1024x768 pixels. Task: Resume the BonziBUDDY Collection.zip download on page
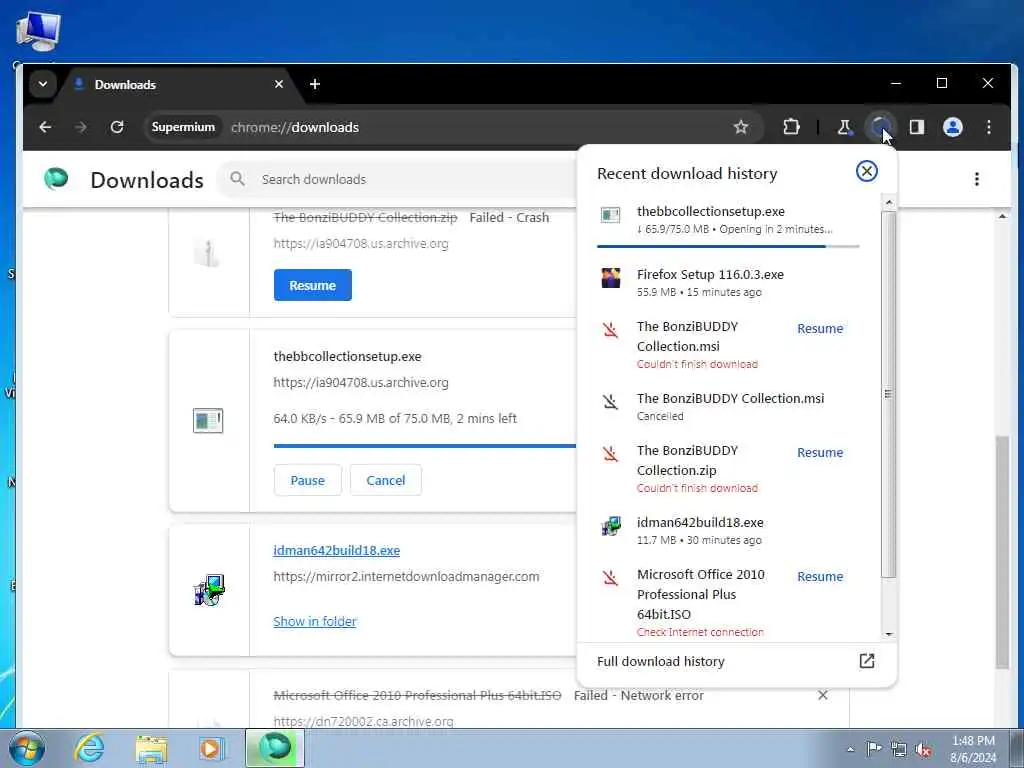[x=312, y=285]
